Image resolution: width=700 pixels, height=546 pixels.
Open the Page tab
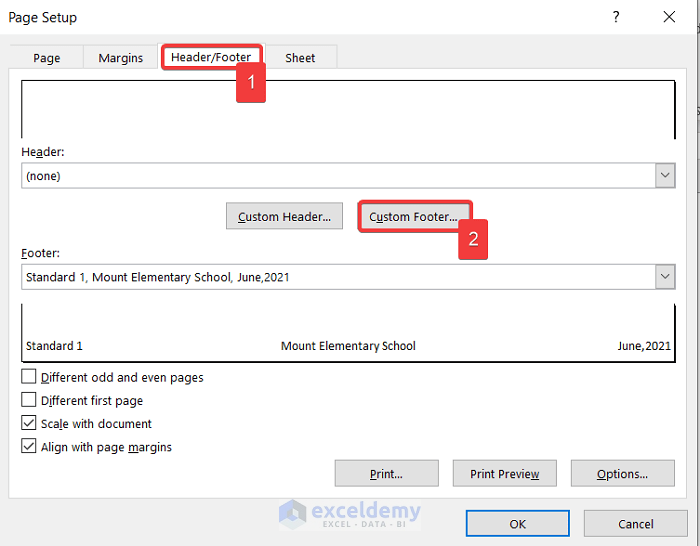coord(46,58)
